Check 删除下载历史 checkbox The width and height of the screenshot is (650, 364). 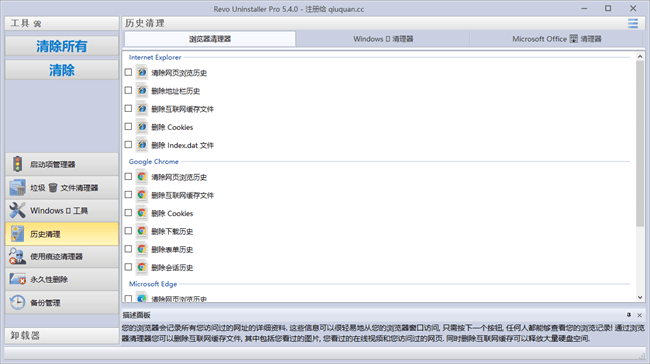tap(128, 231)
